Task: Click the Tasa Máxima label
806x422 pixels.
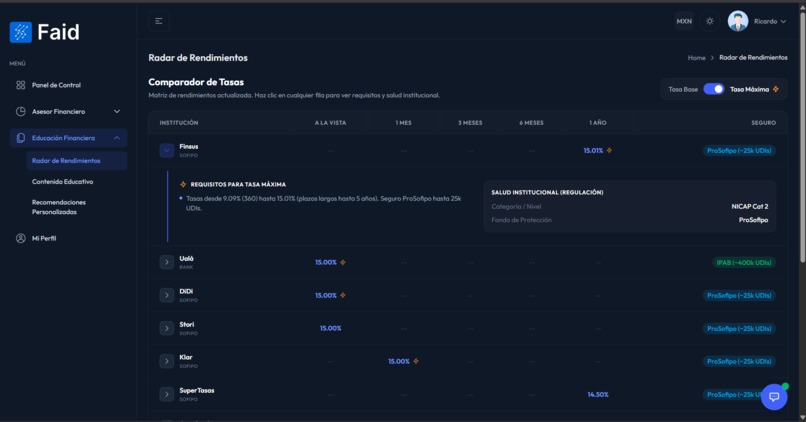Action: [x=749, y=89]
